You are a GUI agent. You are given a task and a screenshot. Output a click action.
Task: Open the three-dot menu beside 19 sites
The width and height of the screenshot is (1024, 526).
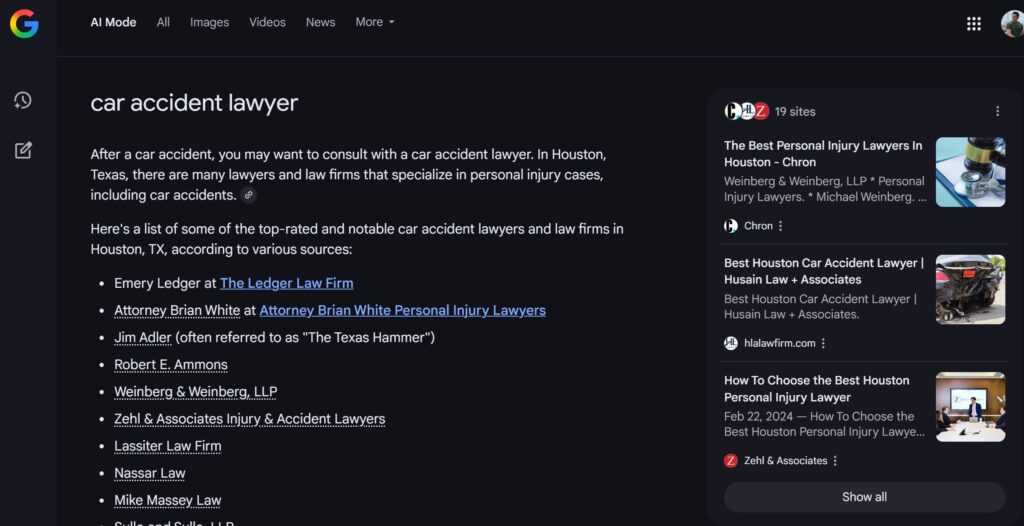pos(997,111)
